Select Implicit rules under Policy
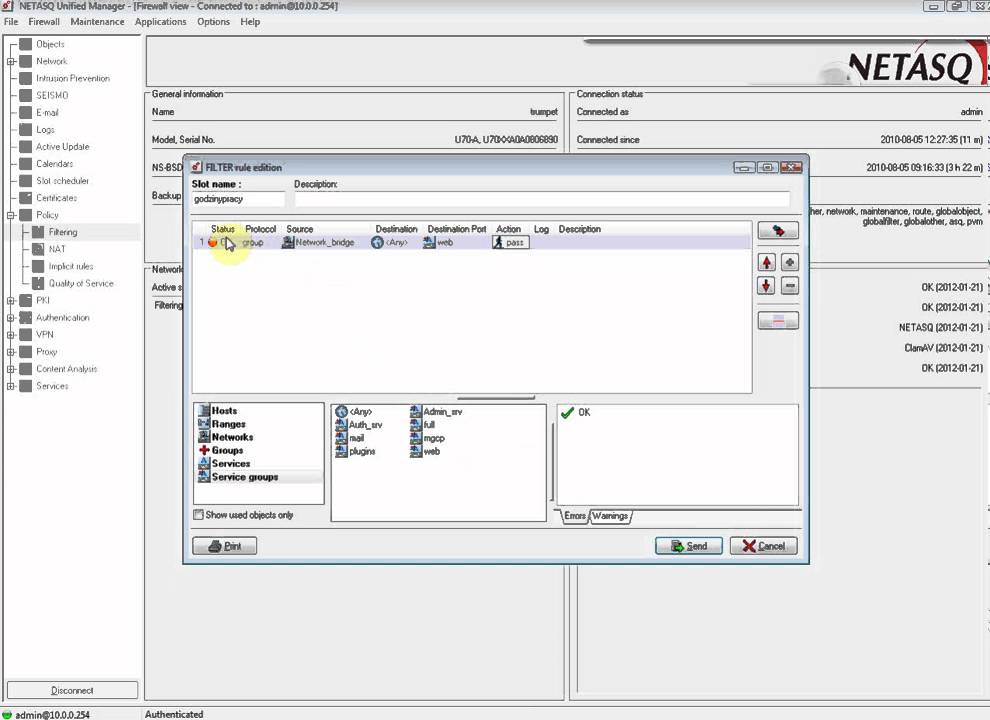The image size is (990, 720). [71, 266]
